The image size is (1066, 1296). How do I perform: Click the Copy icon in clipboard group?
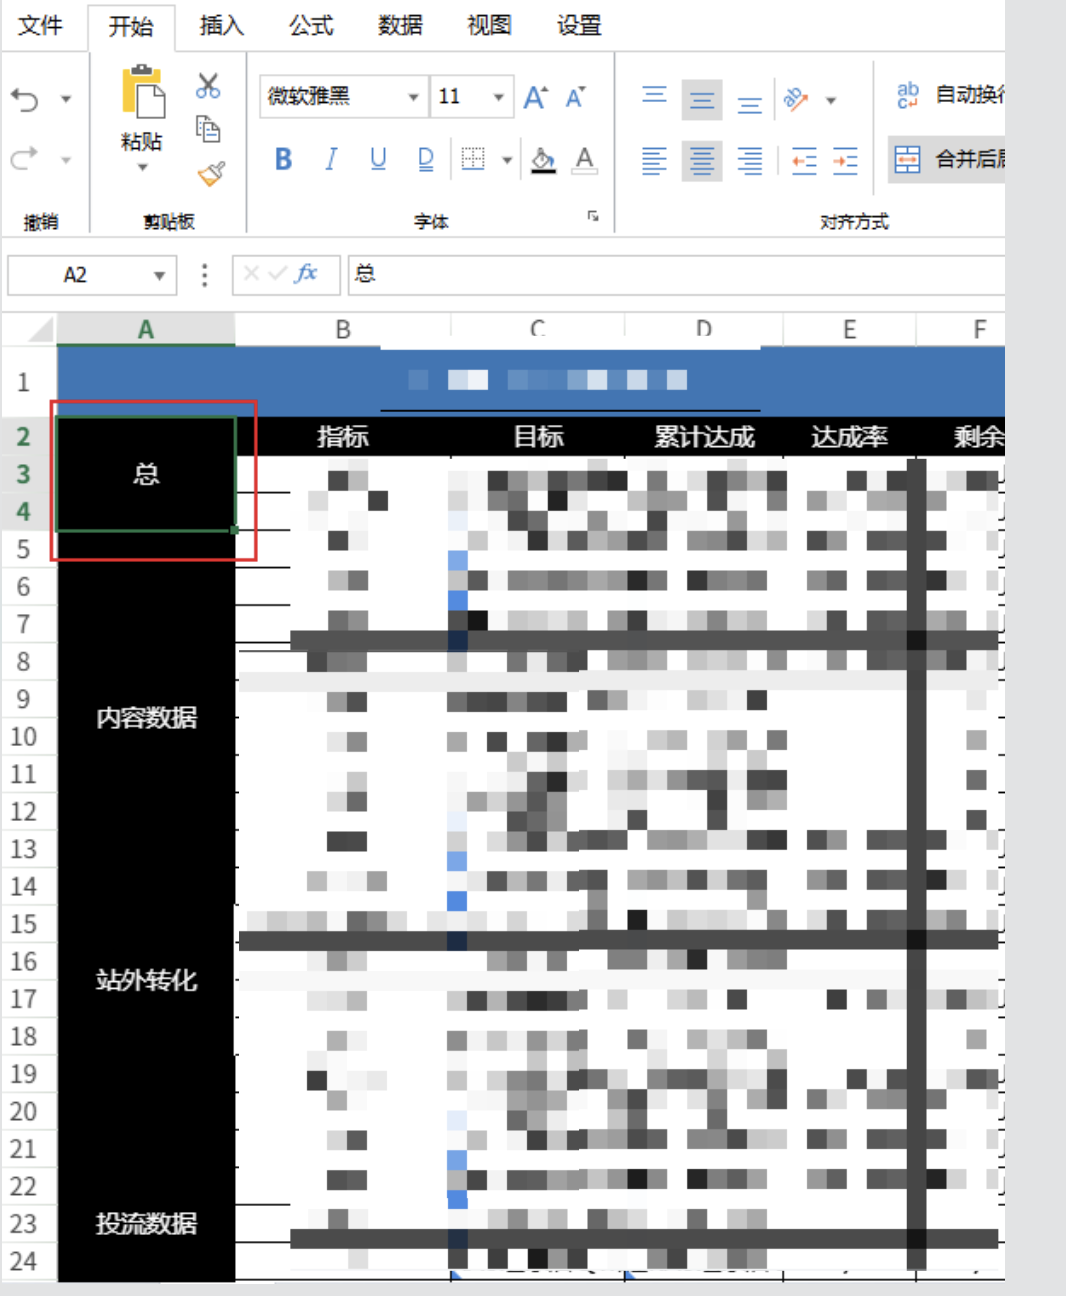(208, 129)
